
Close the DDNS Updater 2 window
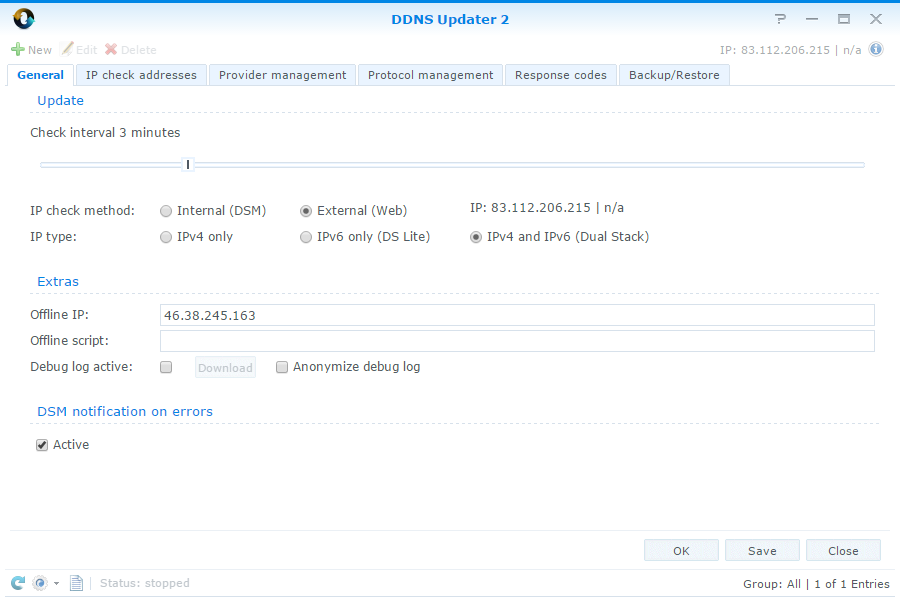click(875, 19)
